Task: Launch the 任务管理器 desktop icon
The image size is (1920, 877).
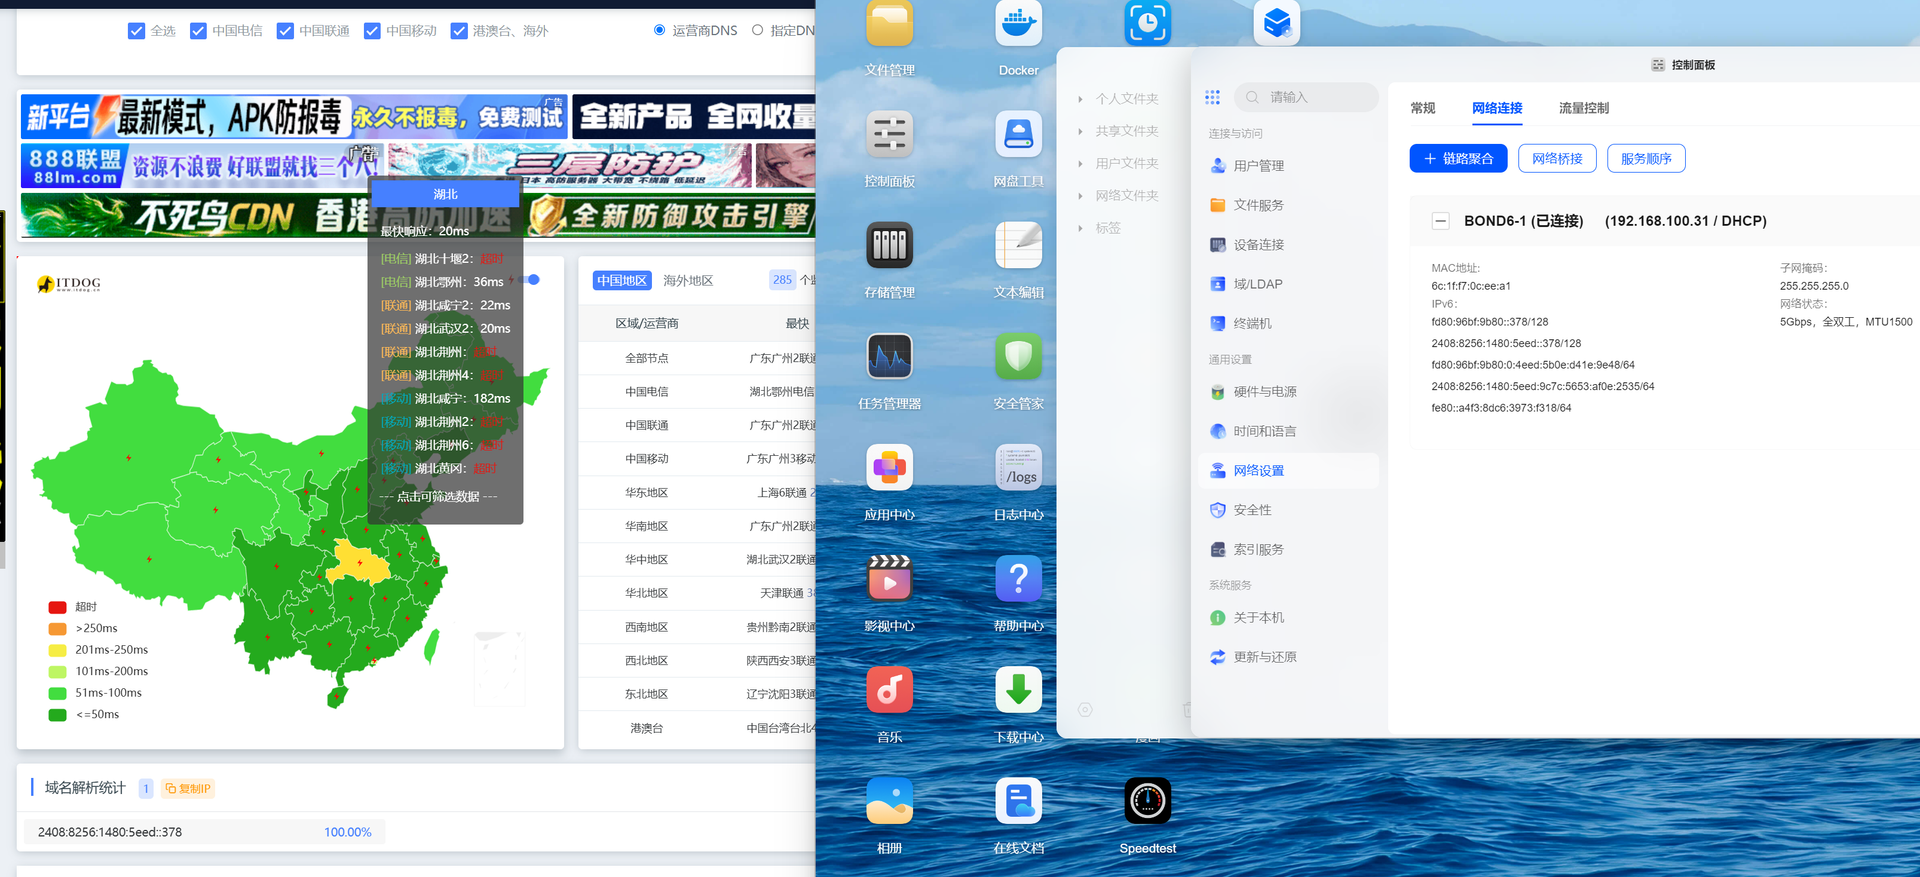Action: tap(889, 357)
